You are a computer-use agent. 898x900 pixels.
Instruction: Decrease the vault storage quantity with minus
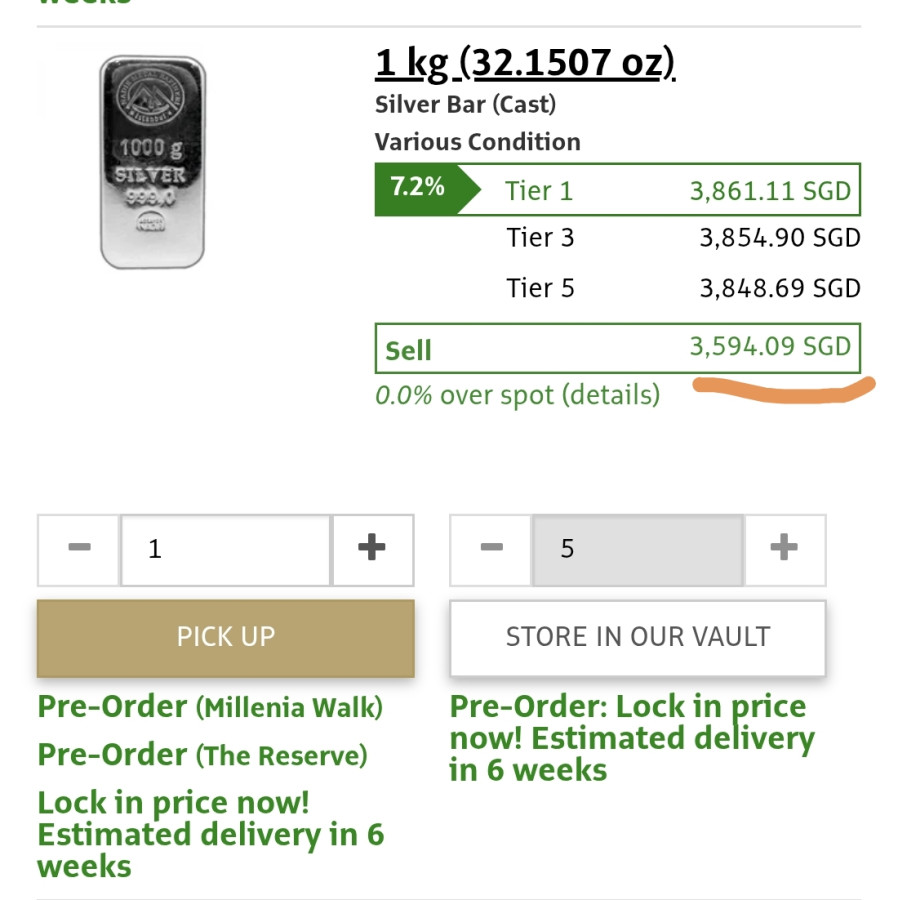tap(491, 549)
